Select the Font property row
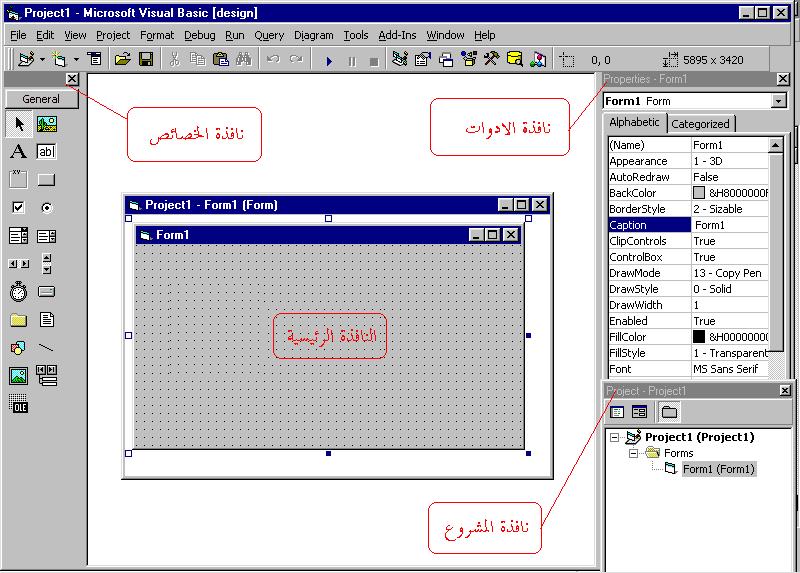800x573 pixels. coord(688,369)
